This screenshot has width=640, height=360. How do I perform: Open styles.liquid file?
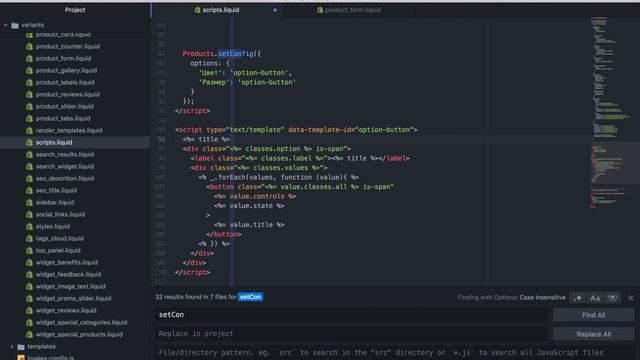tap(53, 227)
